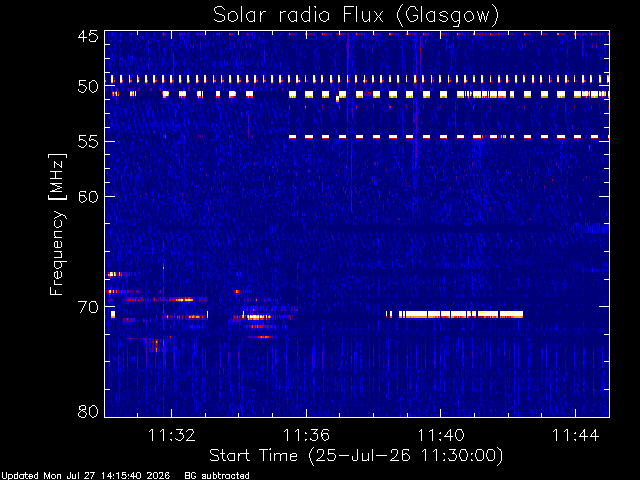Click the dashed white line at 55 MHz
The width and height of the screenshot is (640, 480).
[x=449, y=137]
